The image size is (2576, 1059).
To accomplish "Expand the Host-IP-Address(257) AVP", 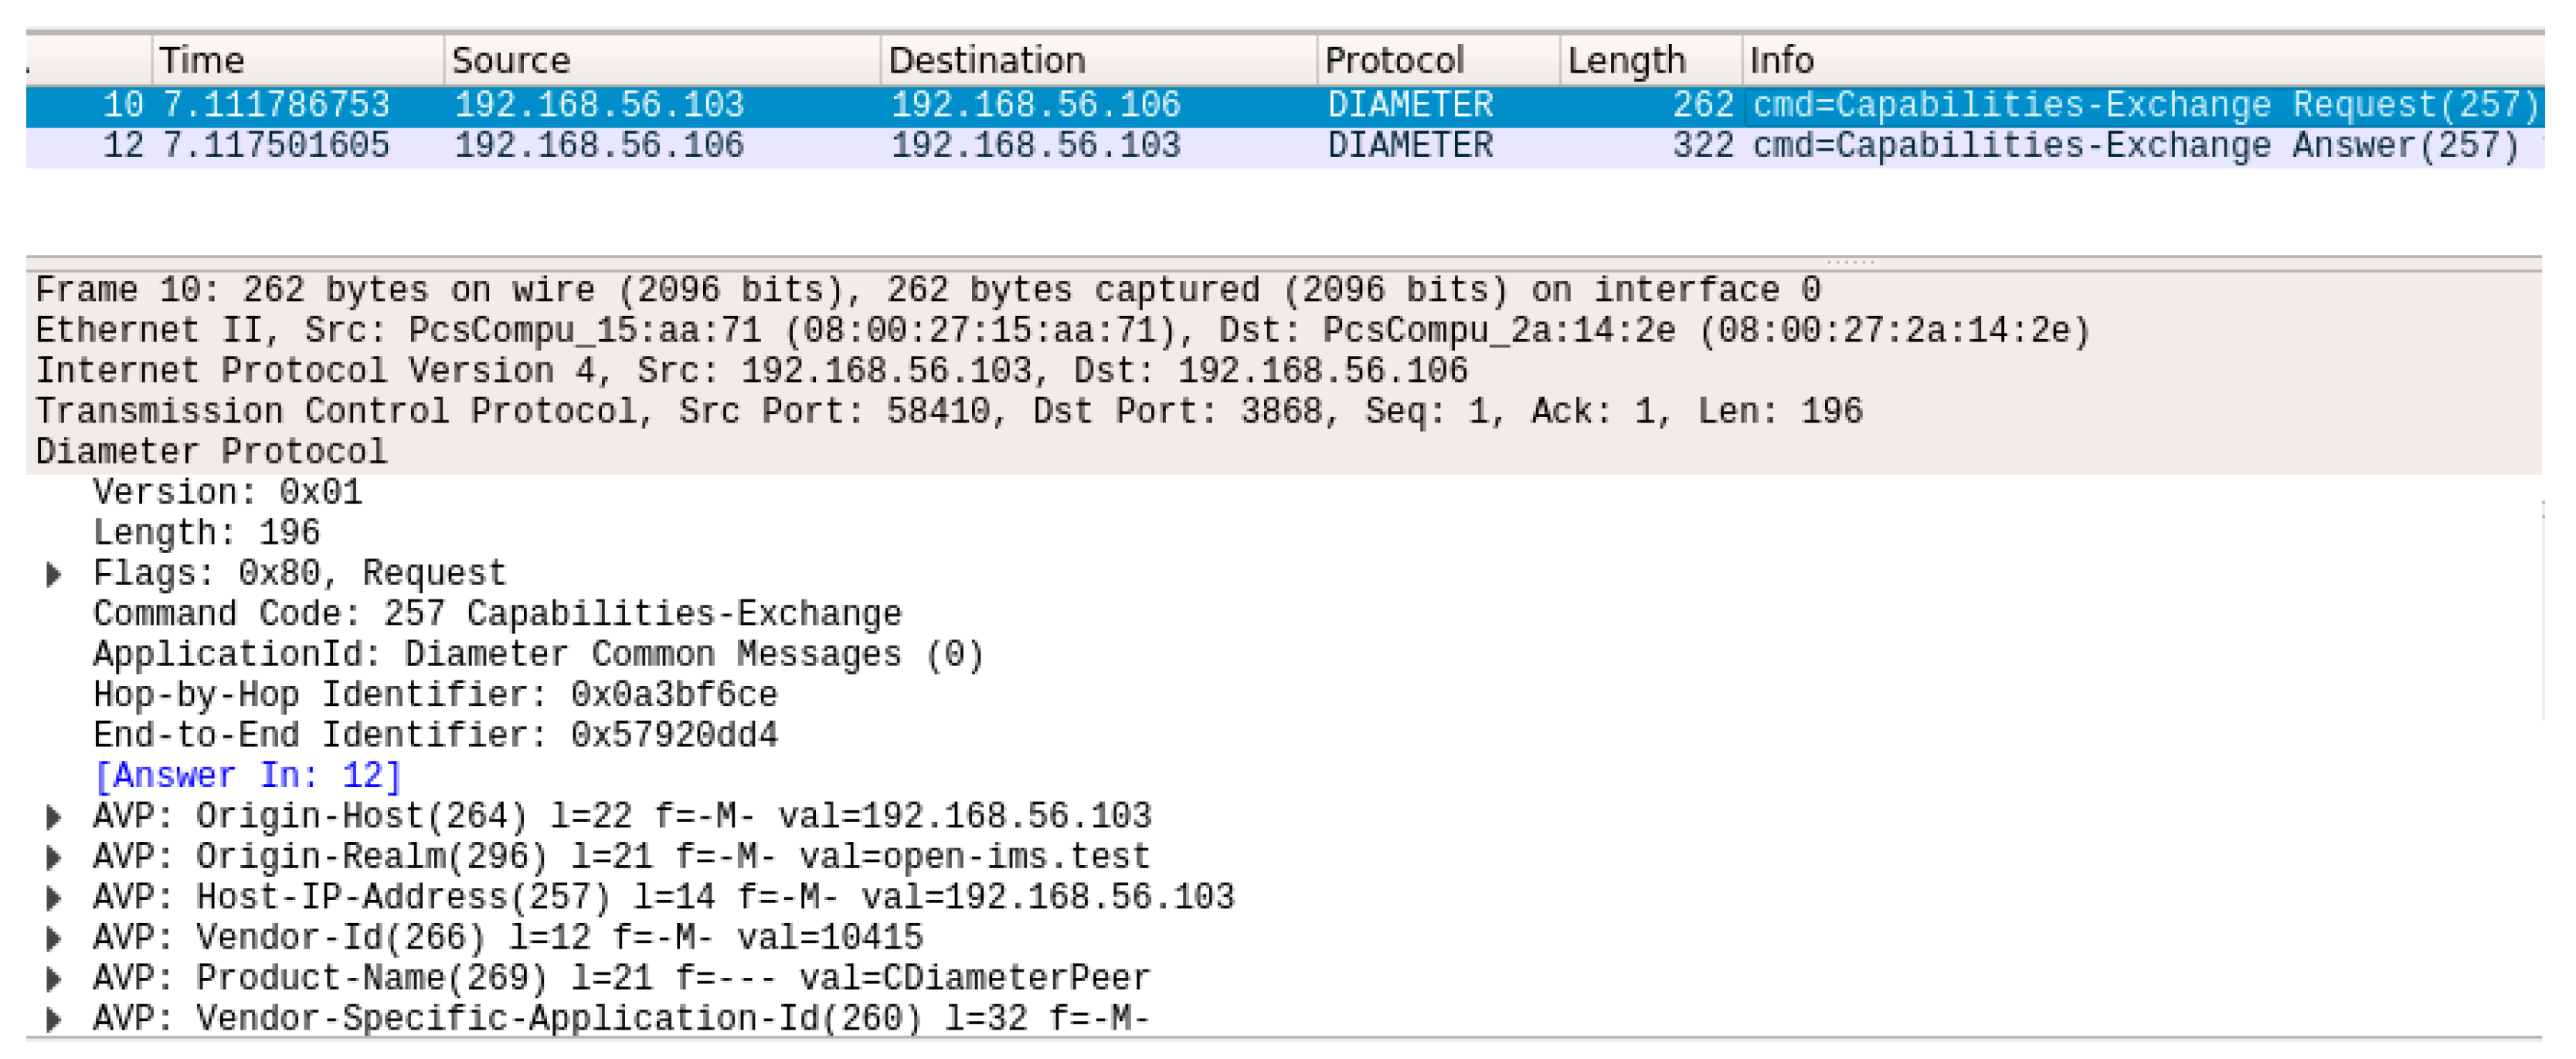I will point(54,898).
